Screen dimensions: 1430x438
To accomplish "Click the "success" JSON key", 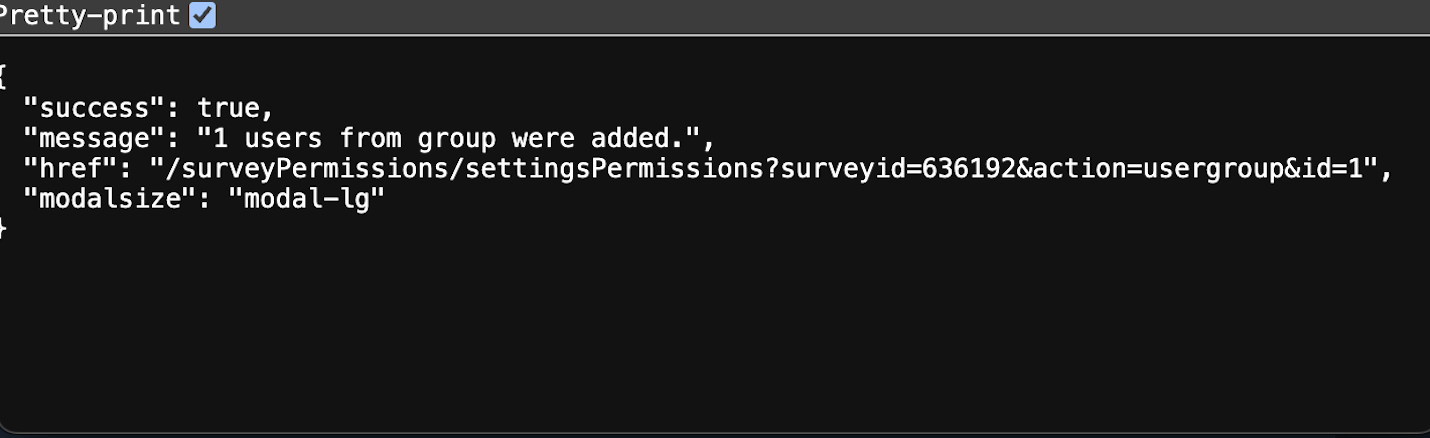I will click(x=93, y=107).
